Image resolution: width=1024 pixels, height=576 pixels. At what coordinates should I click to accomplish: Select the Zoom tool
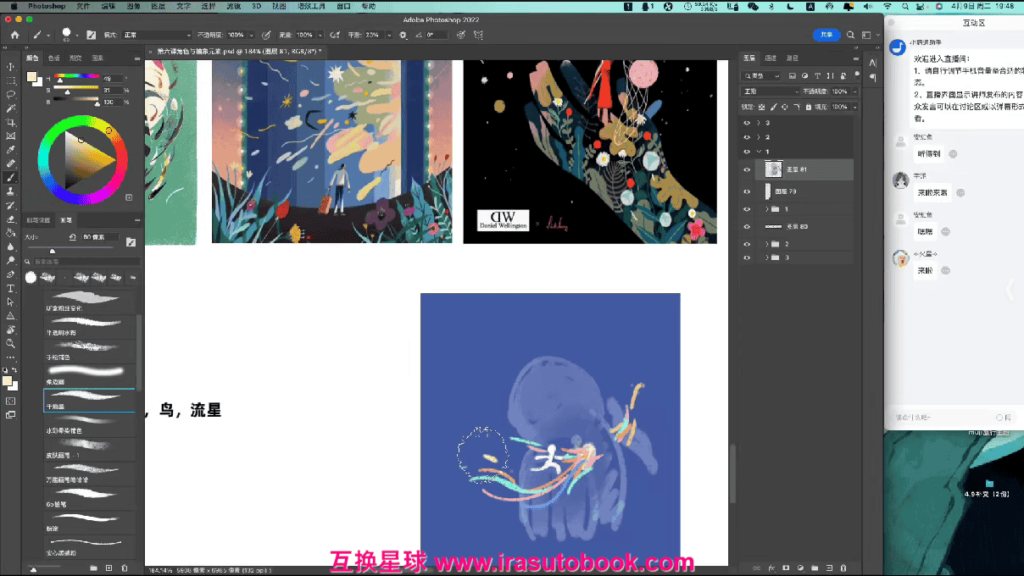point(10,344)
